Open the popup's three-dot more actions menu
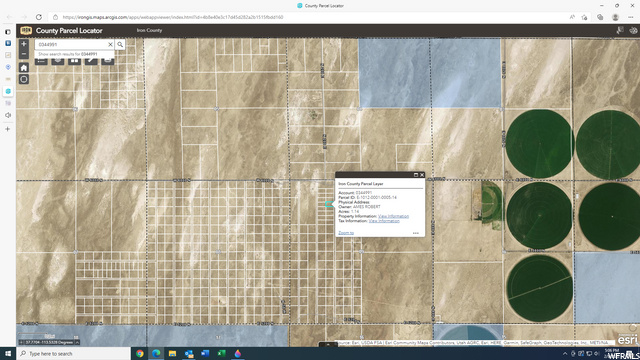Screen dimensions: 640x360 pyautogui.click(x=416, y=233)
